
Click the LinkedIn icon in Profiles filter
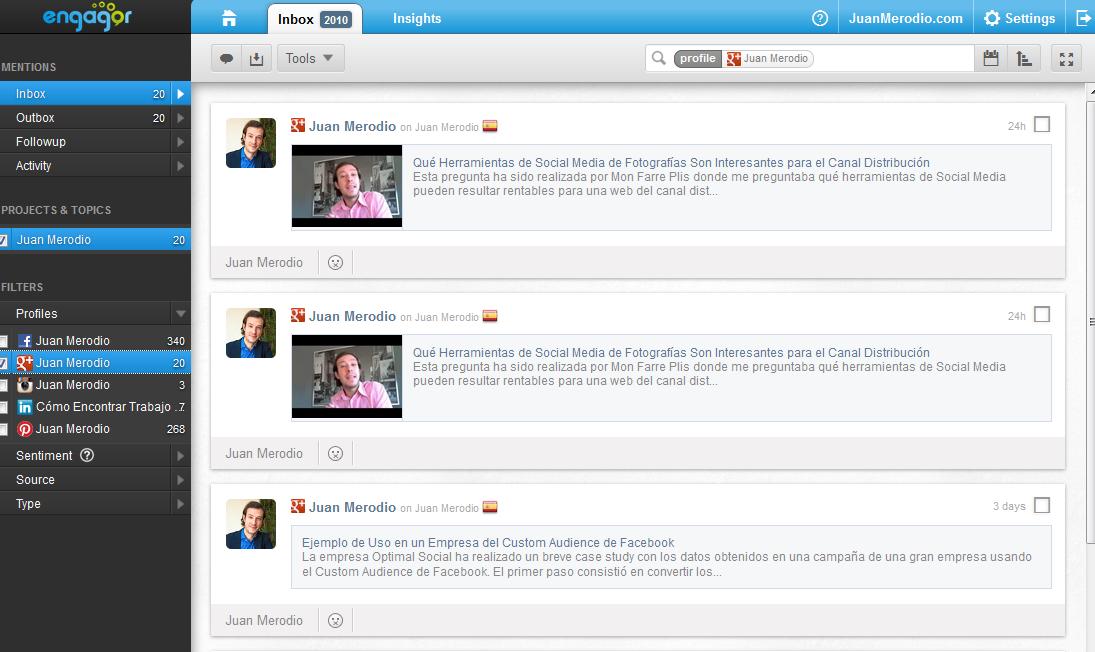[x=24, y=407]
